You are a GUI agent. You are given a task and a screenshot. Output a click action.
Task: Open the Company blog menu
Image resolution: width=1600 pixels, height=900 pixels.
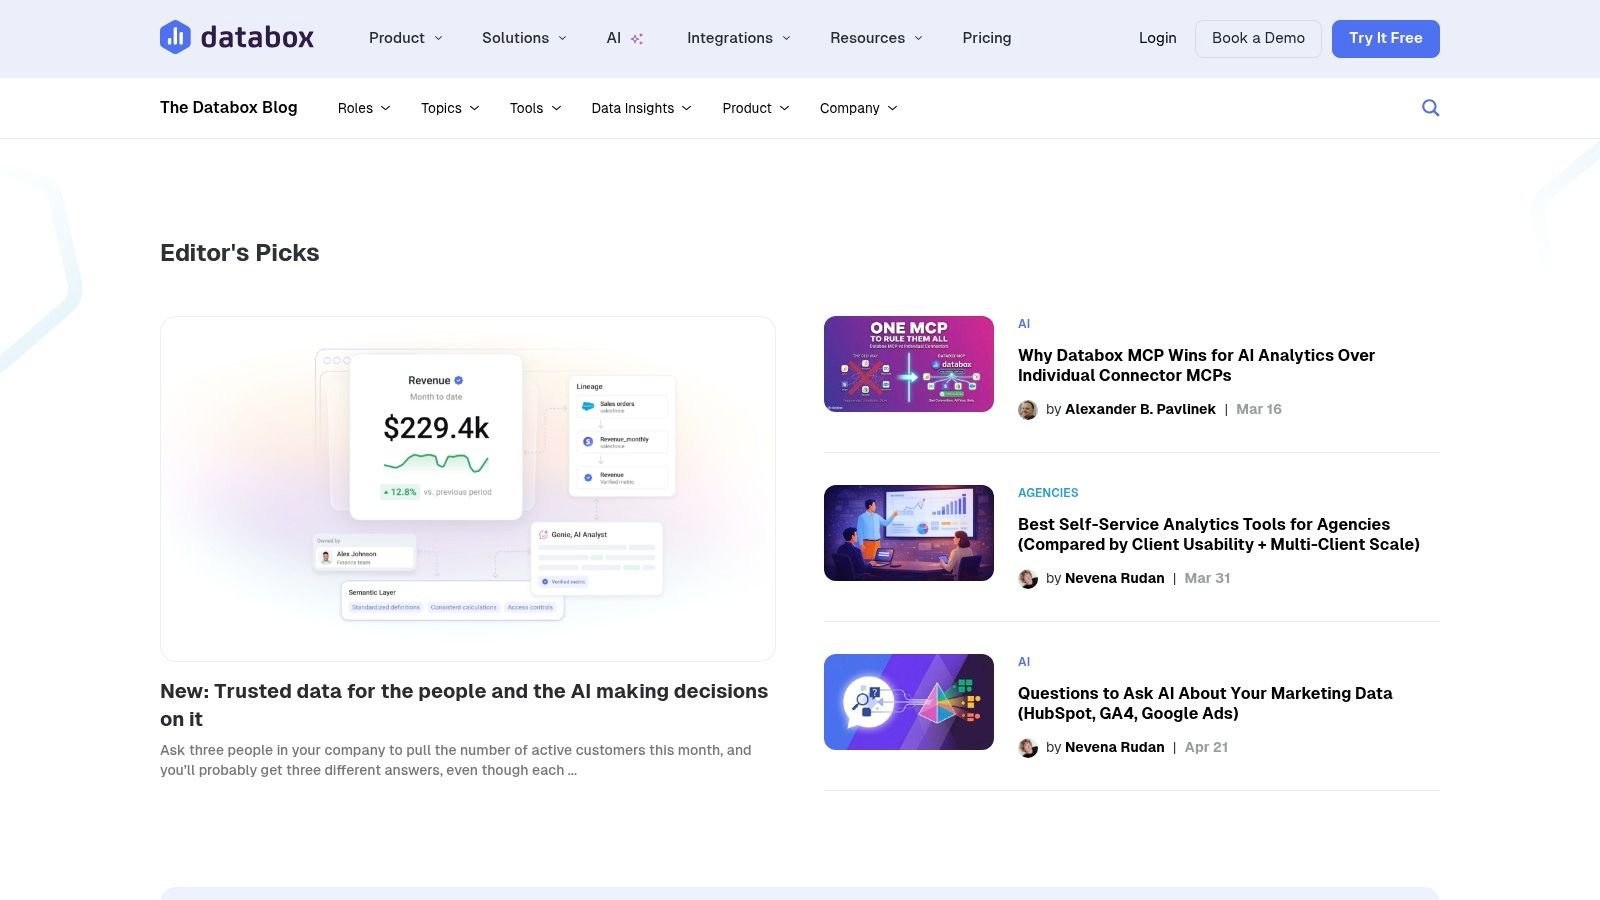coord(858,108)
